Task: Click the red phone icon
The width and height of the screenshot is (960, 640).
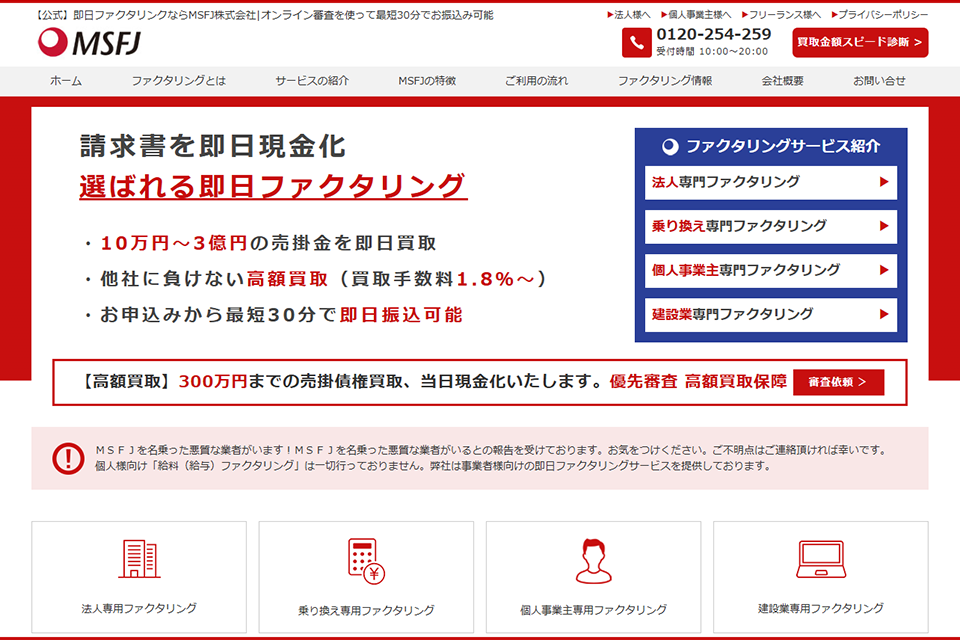Action: pyautogui.click(x=636, y=43)
